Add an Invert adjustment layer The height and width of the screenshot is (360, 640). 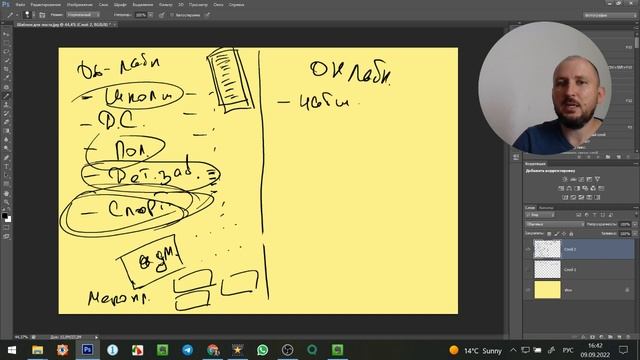tap(565, 197)
